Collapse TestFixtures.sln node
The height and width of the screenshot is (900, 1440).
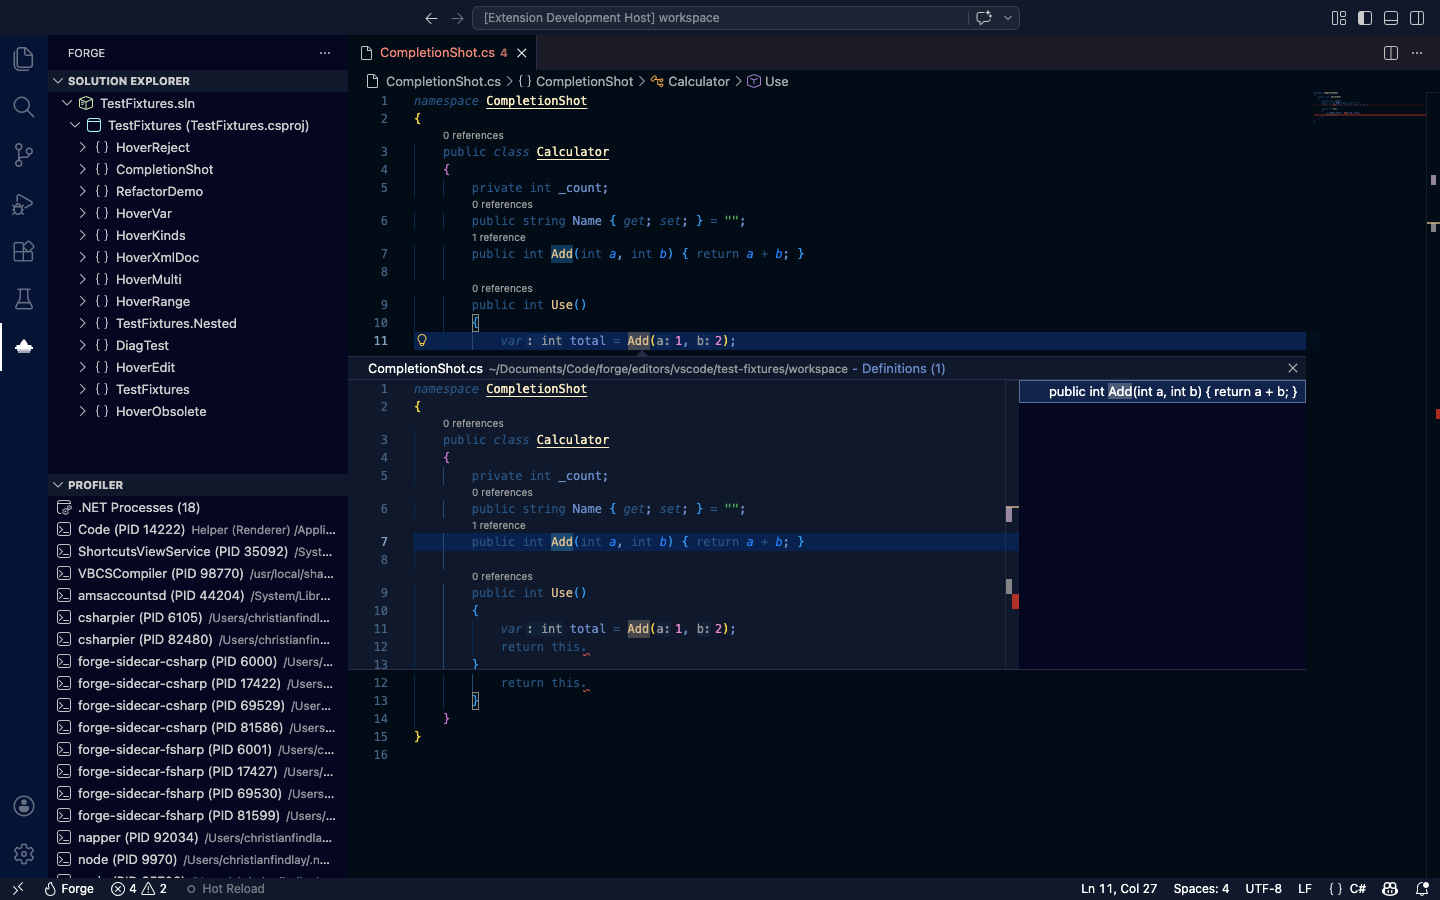[x=67, y=103]
